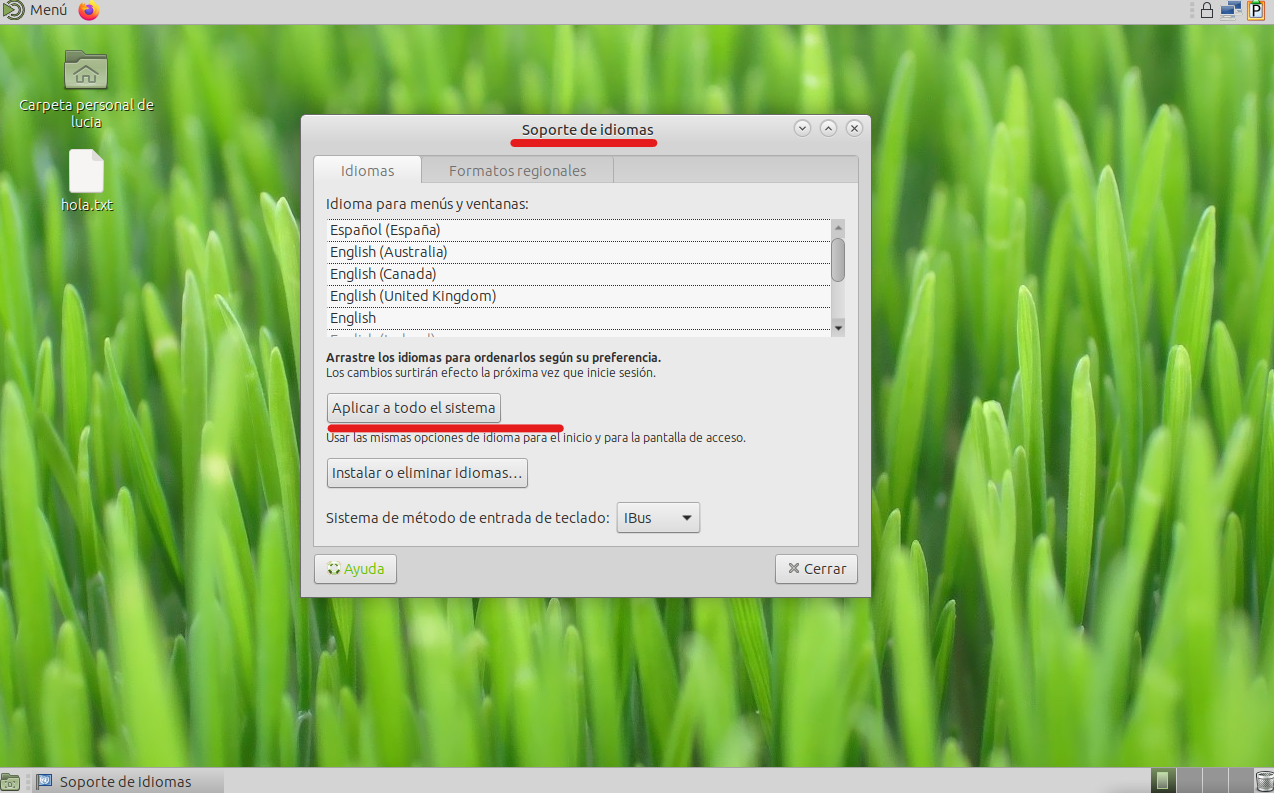Click Instalar o eliminar idiomas button
Image resolution: width=1274 pixels, height=793 pixels.
coord(427,473)
